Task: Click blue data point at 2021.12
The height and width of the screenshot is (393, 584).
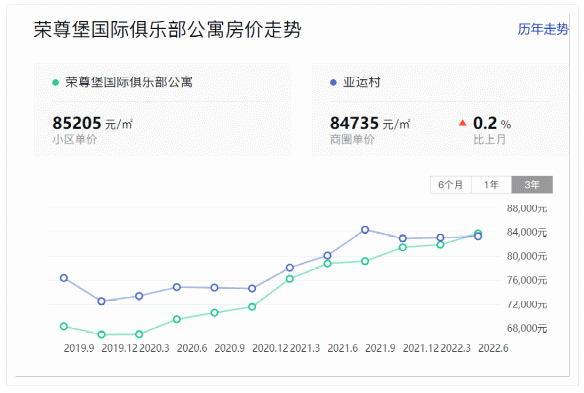Action: click(x=403, y=238)
